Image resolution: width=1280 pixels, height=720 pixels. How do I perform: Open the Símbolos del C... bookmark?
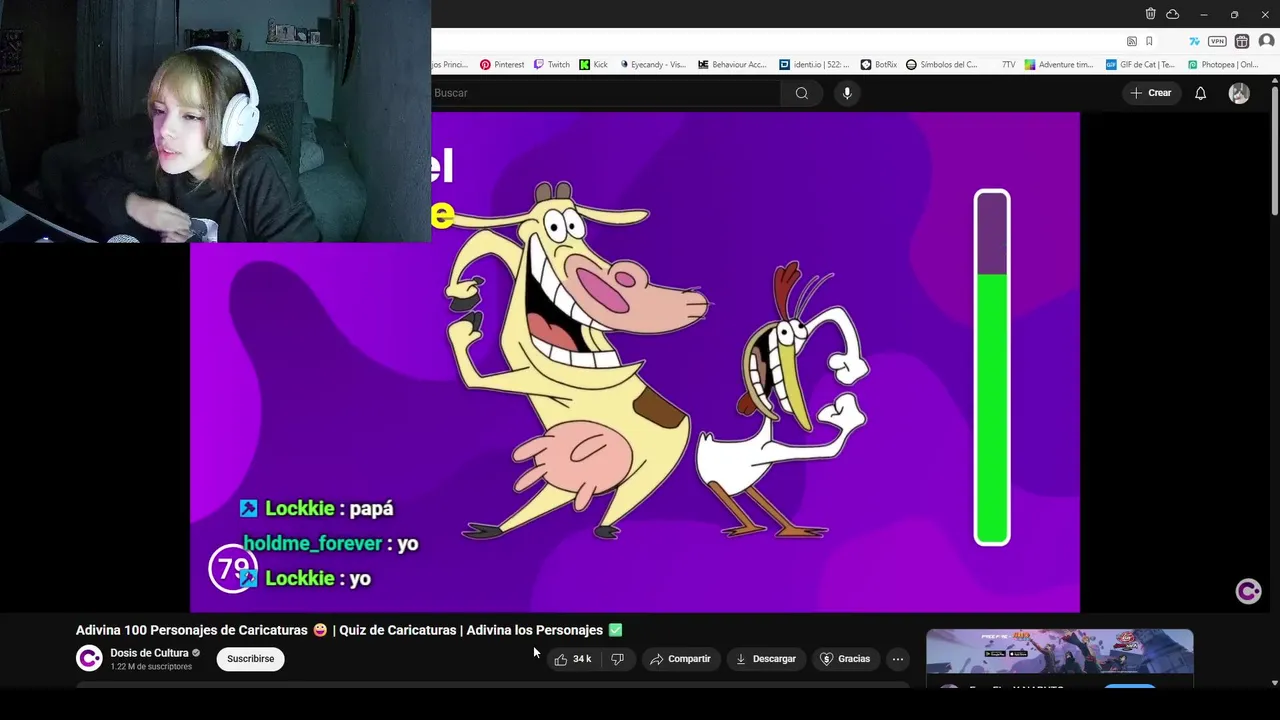(942, 64)
